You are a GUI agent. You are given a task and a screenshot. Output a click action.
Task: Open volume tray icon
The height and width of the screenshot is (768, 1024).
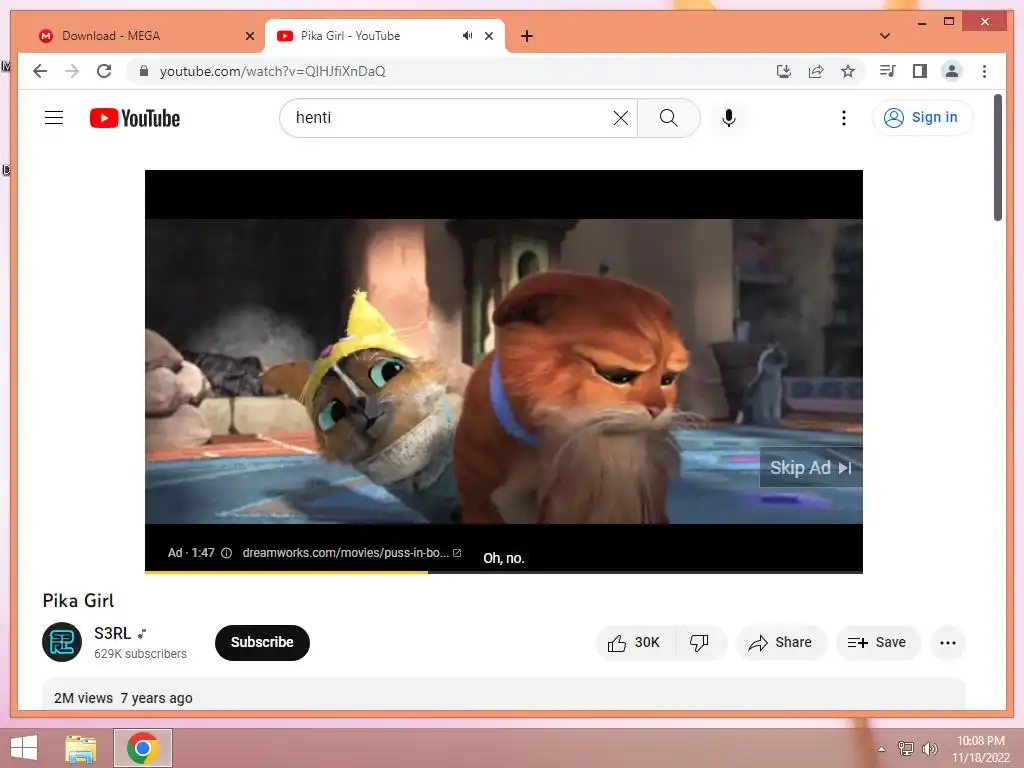(929, 748)
